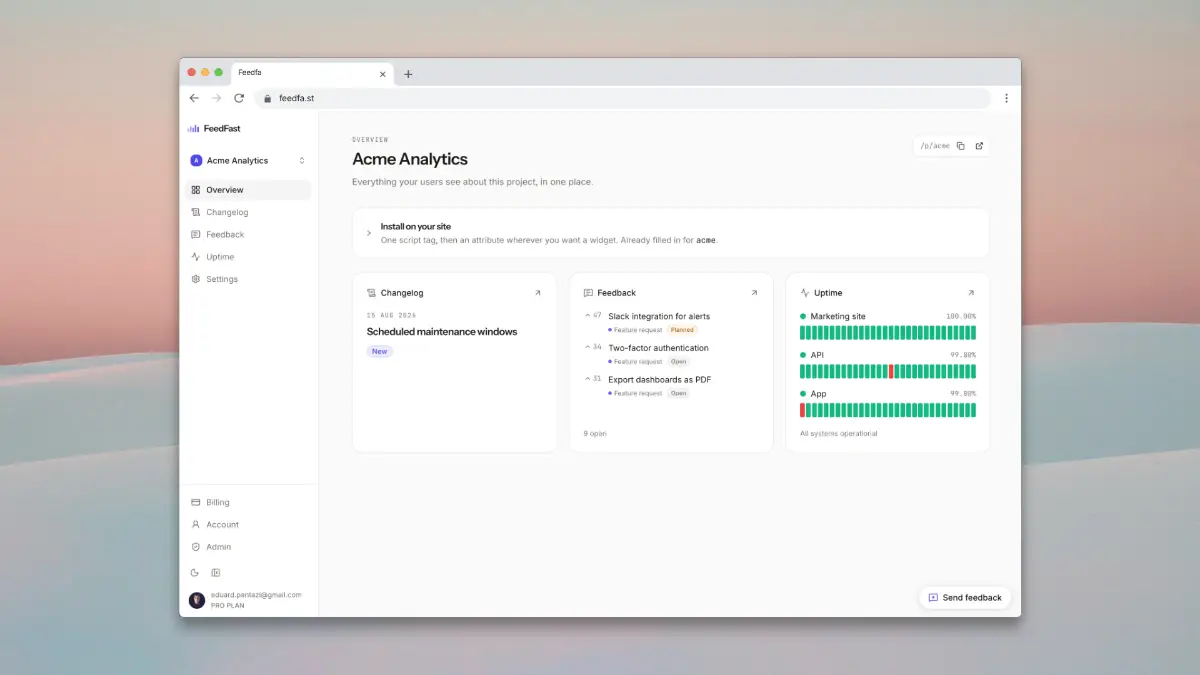This screenshot has width=1200, height=675.
Task: Click All systems operational status
Action: [838, 434]
